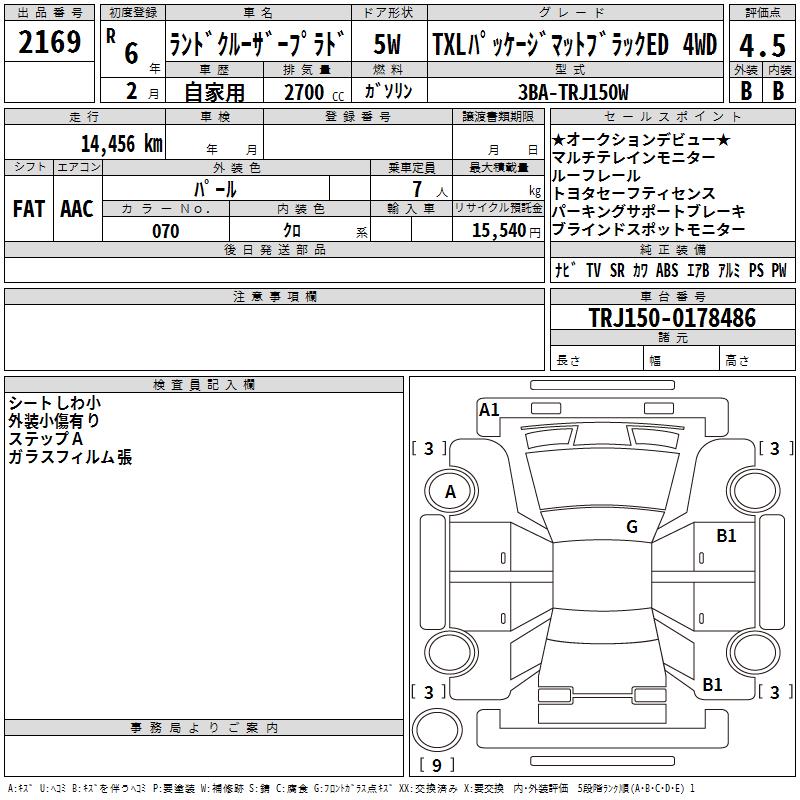This screenshot has width=800, height=800.
Task: Click the 検査員記入欄 header
Action: tap(204, 385)
